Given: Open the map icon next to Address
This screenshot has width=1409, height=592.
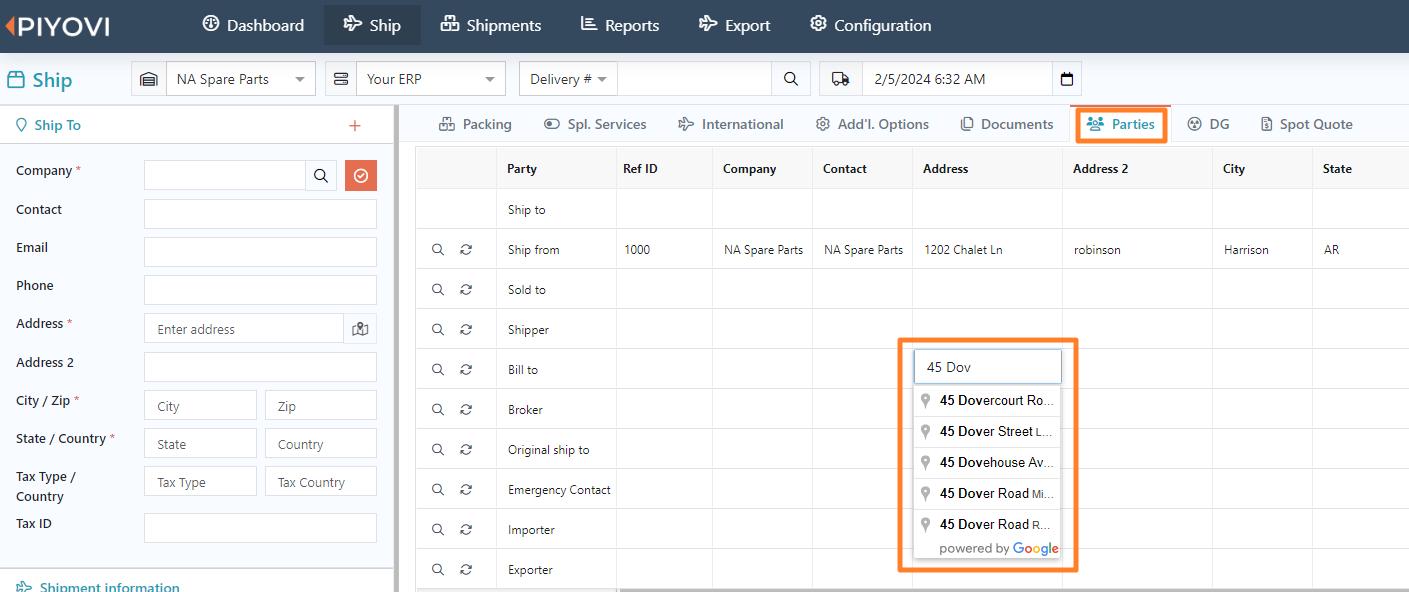Looking at the screenshot, I should 360,328.
